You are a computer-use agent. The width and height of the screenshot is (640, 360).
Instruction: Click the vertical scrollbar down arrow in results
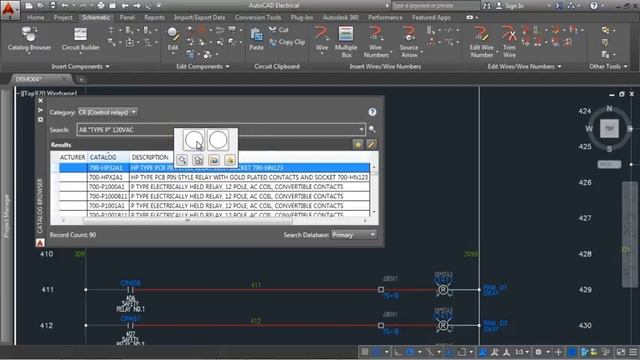374,212
